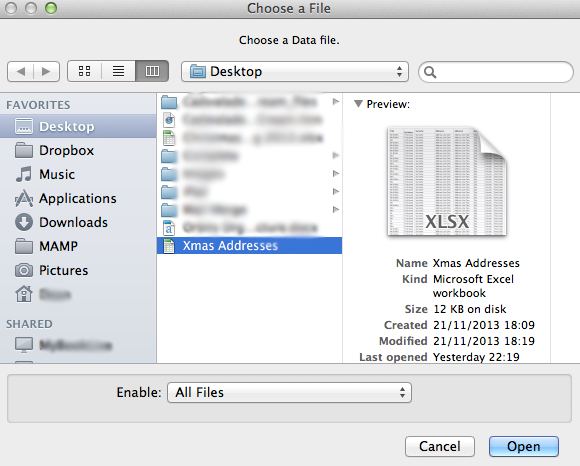Select column view mode

[x=152, y=71]
